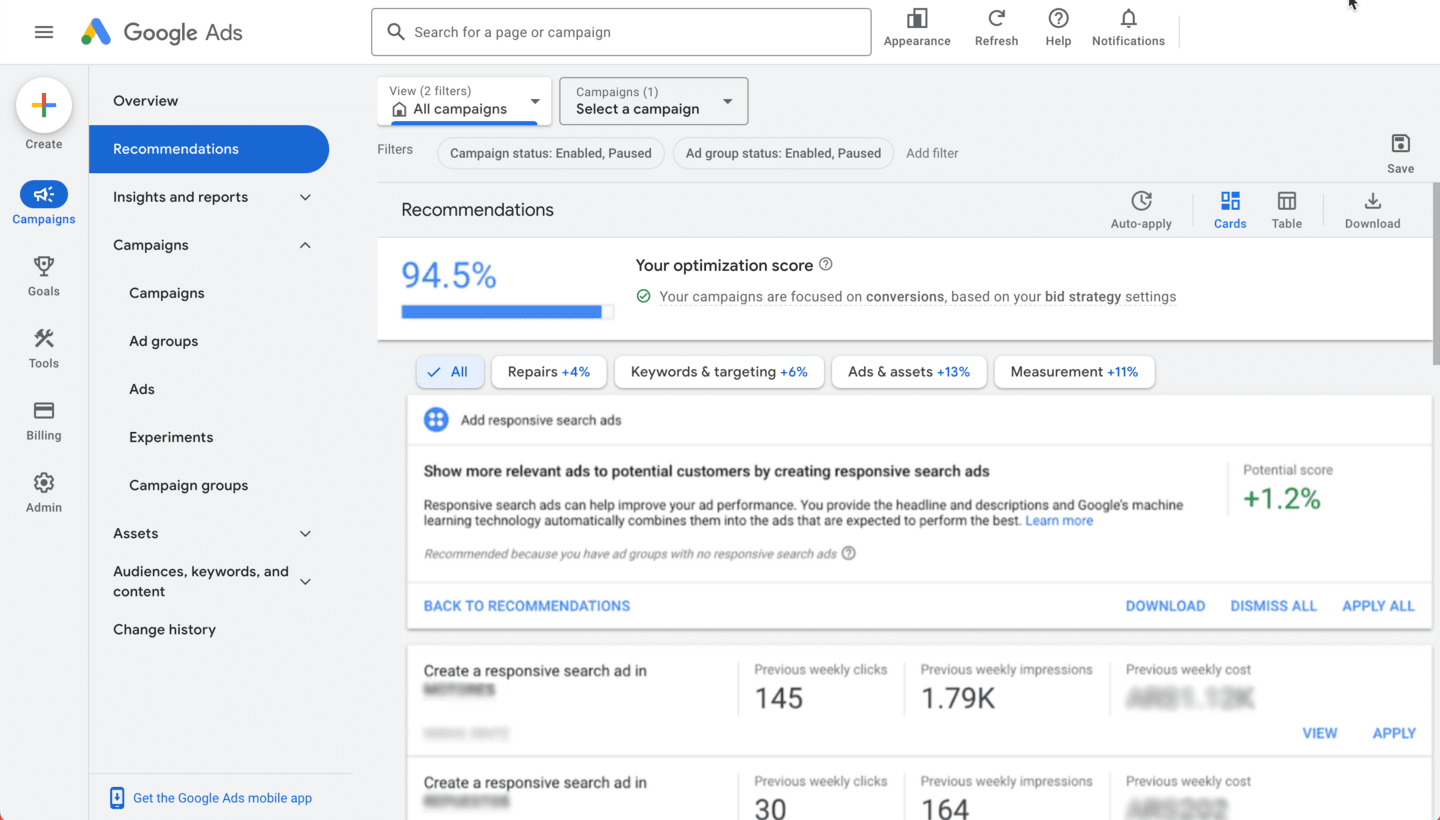The height and width of the screenshot is (820, 1440).
Task: Click APPLY on 145 clicks row
Action: click(x=1394, y=733)
